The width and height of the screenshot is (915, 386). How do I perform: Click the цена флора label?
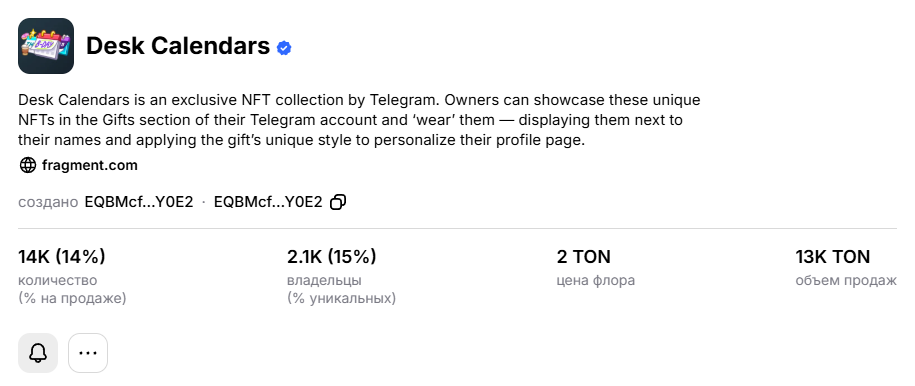[x=596, y=280]
